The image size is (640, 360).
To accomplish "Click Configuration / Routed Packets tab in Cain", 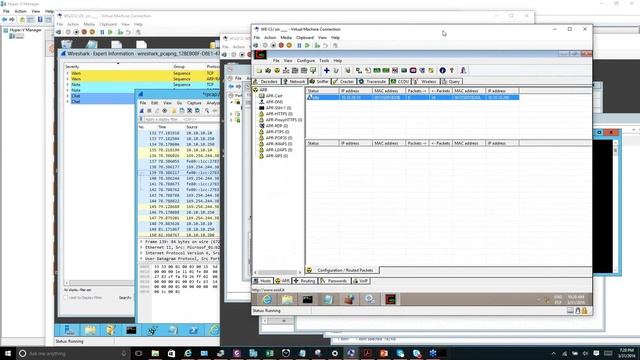I will pyautogui.click(x=342, y=270).
